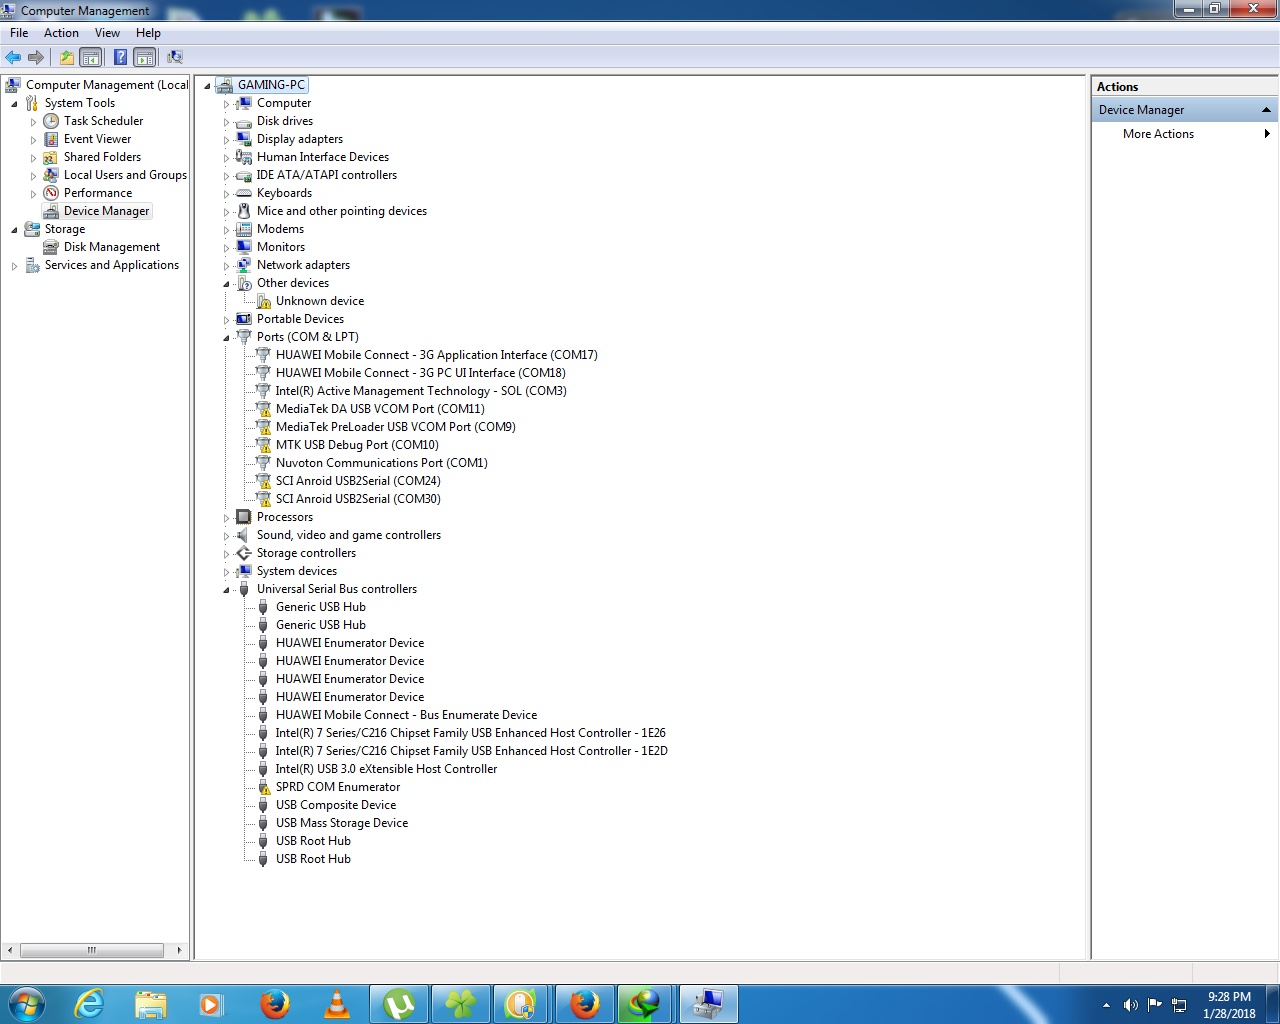Toggle the Show/Hide Action Pane toolbar icon
The height and width of the screenshot is (1024, 1280).
pyautogui.click(x=145, y=57)
